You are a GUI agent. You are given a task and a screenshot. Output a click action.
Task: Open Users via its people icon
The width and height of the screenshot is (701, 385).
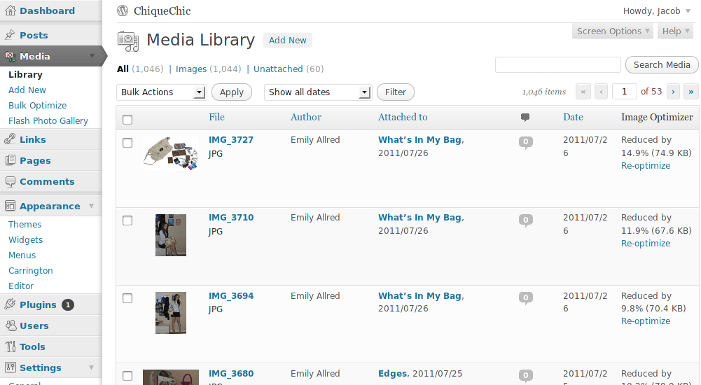(x=10, y=326)
